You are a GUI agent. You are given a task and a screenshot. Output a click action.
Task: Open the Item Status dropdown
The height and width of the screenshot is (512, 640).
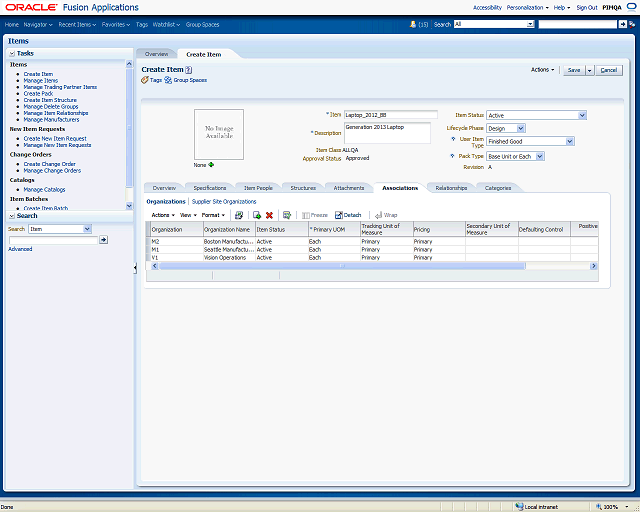[581, 115]
